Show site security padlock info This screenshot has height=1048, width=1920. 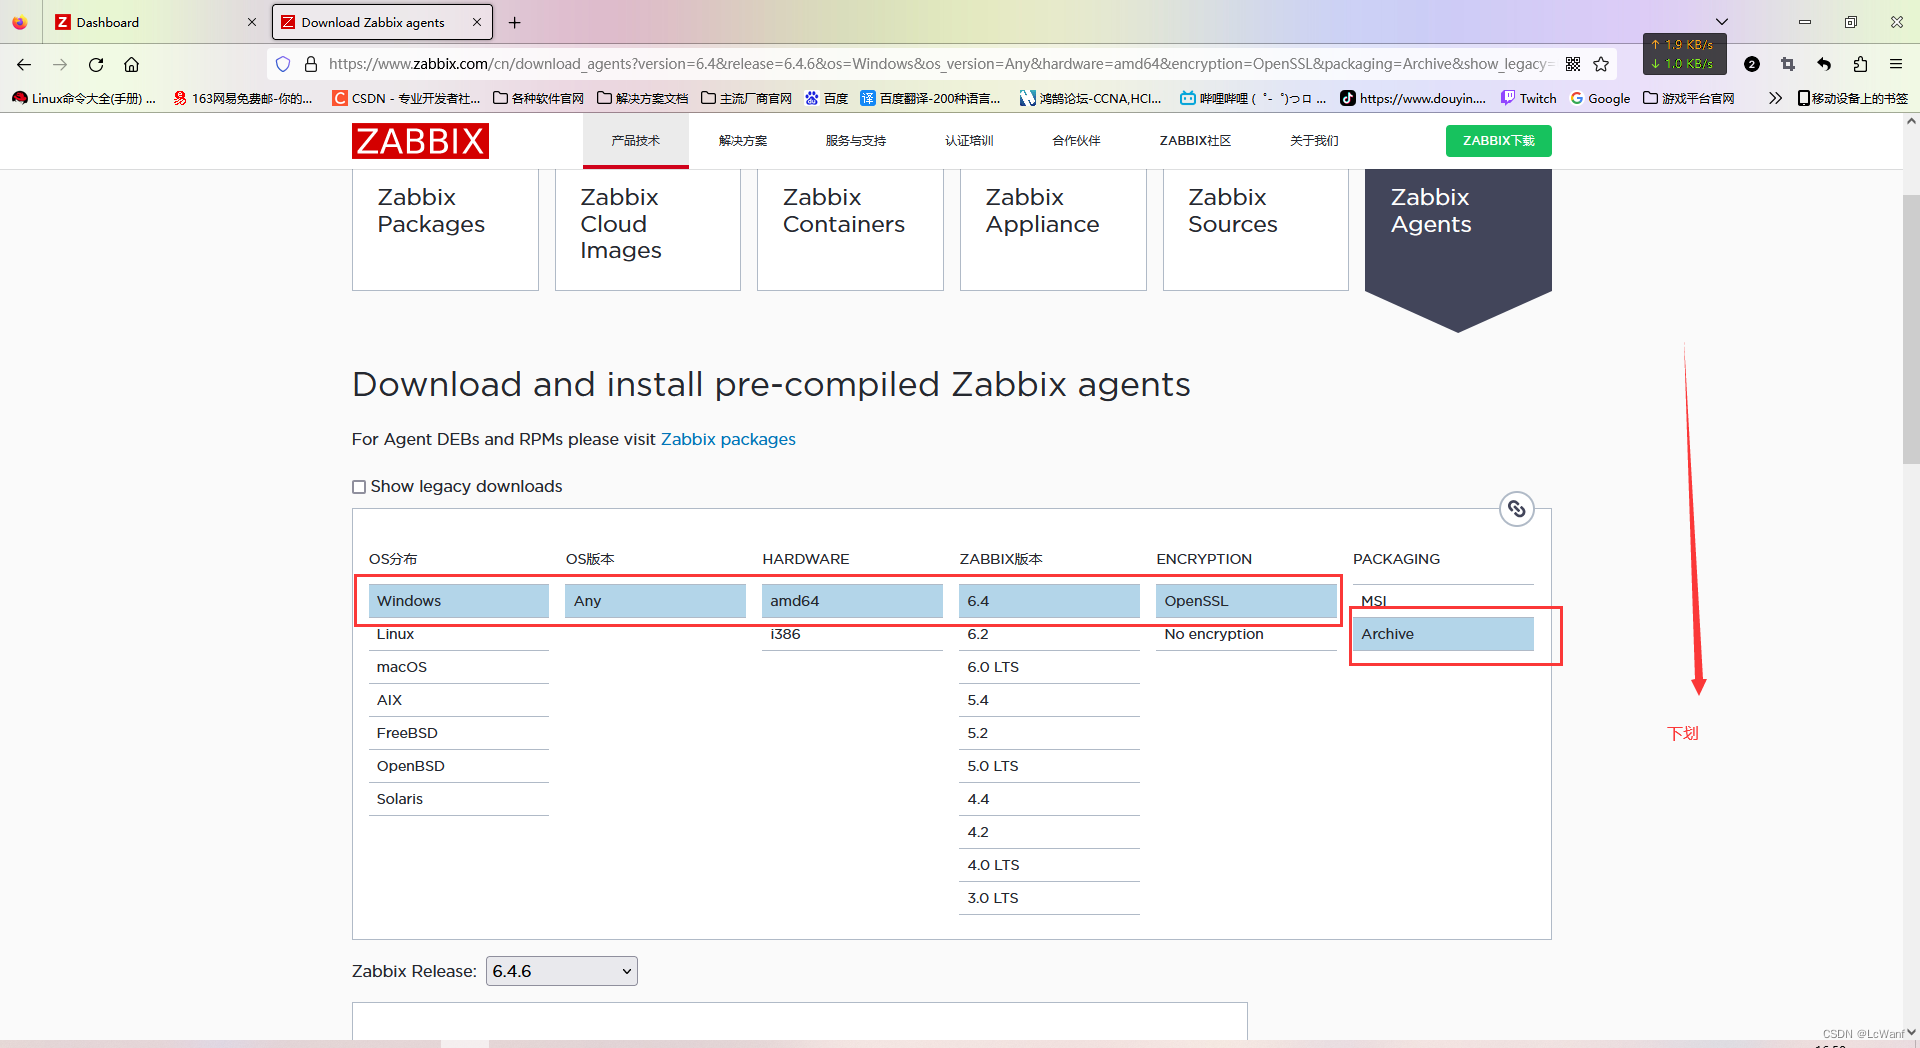311,64
